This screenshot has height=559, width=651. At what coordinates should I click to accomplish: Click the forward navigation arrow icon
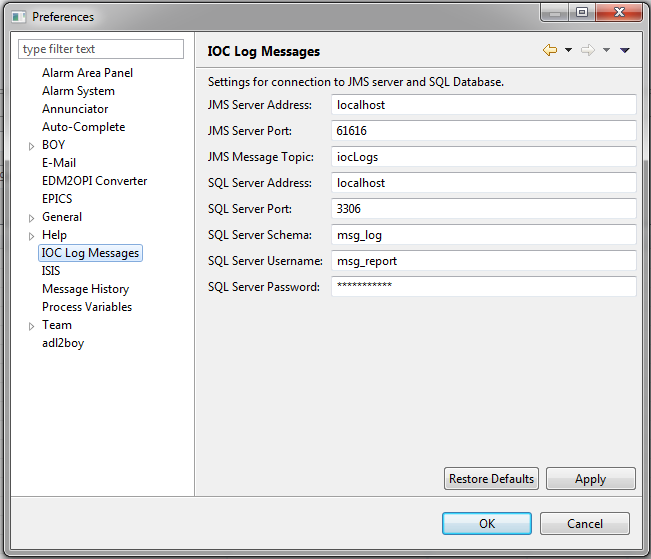pyautogui.click(x=587, y=50)
